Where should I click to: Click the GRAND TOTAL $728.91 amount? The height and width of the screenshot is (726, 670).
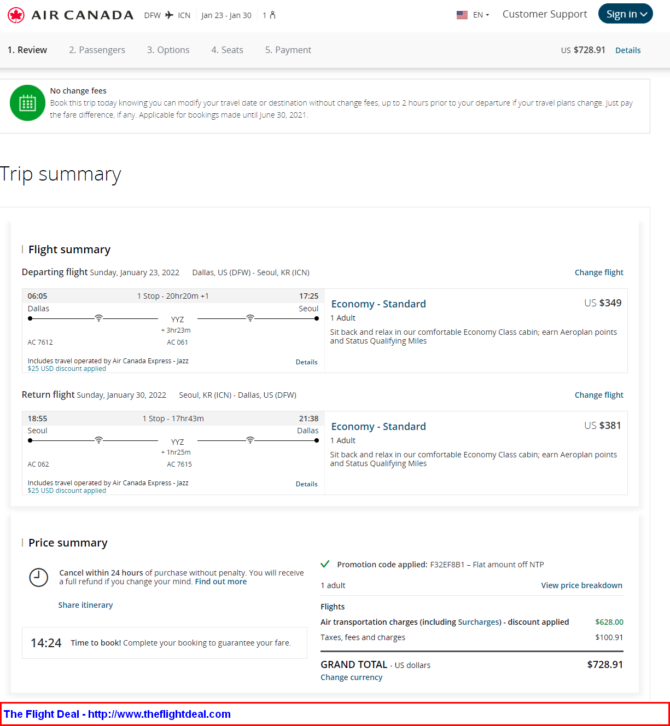pos(605,664)
